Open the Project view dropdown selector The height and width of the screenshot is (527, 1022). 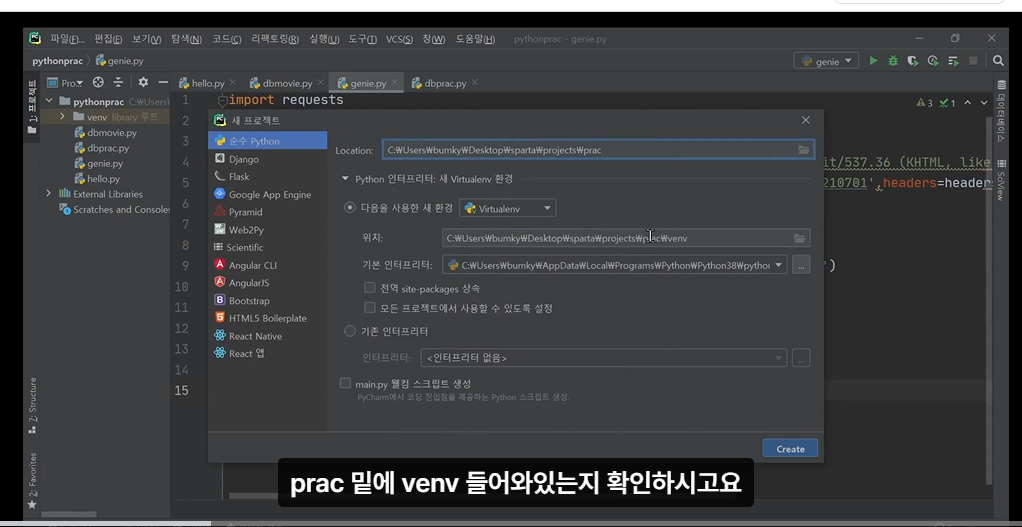click(66, 83)
